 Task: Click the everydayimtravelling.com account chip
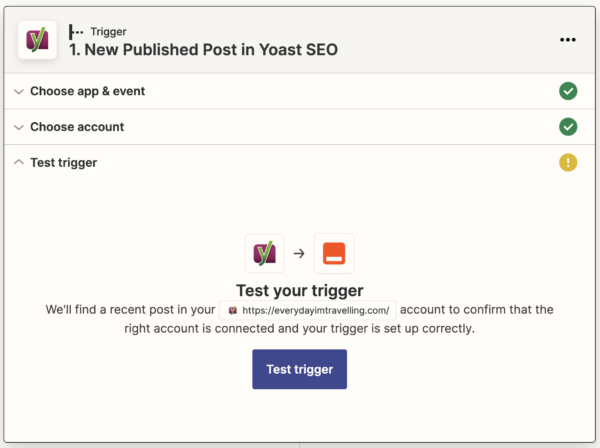pyautogui.click(x=308, y=310)
